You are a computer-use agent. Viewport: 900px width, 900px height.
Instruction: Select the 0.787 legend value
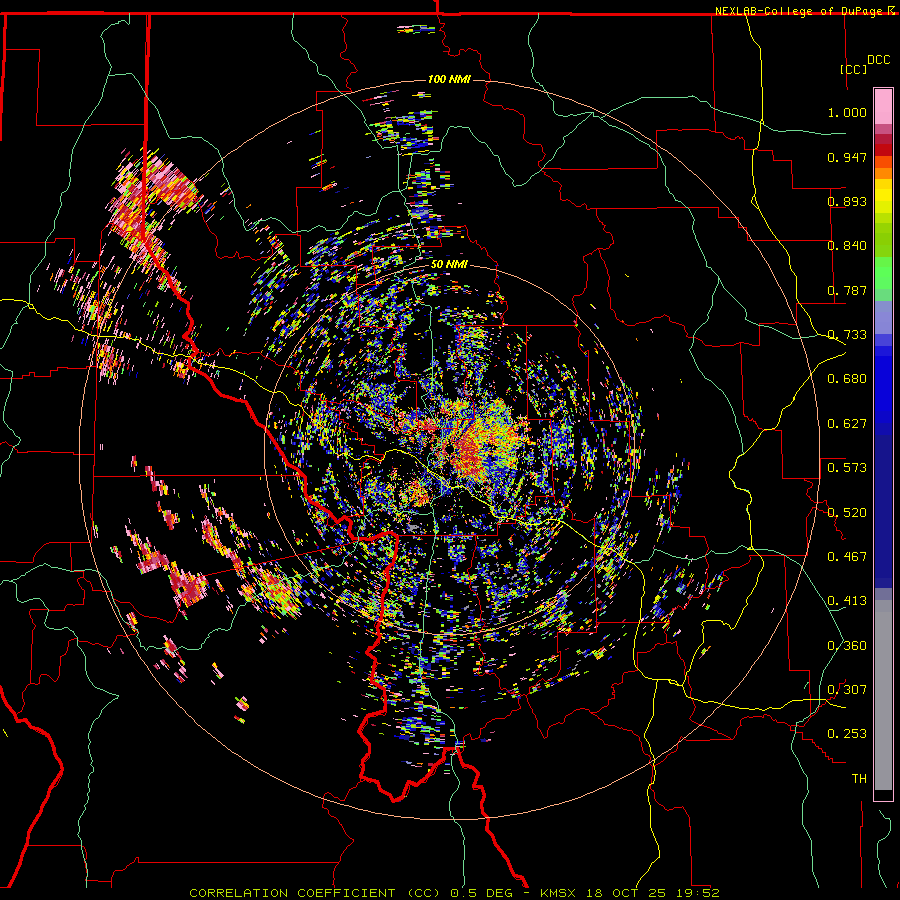click(847, 290)
